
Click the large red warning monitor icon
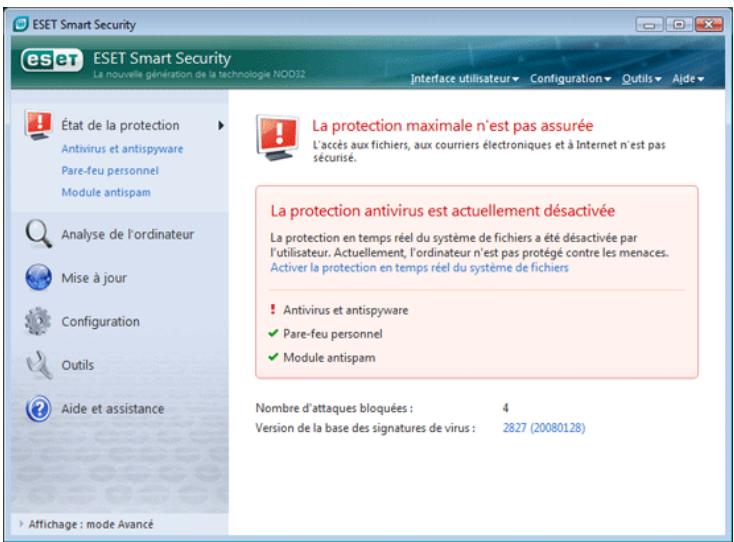click(278, 138)
